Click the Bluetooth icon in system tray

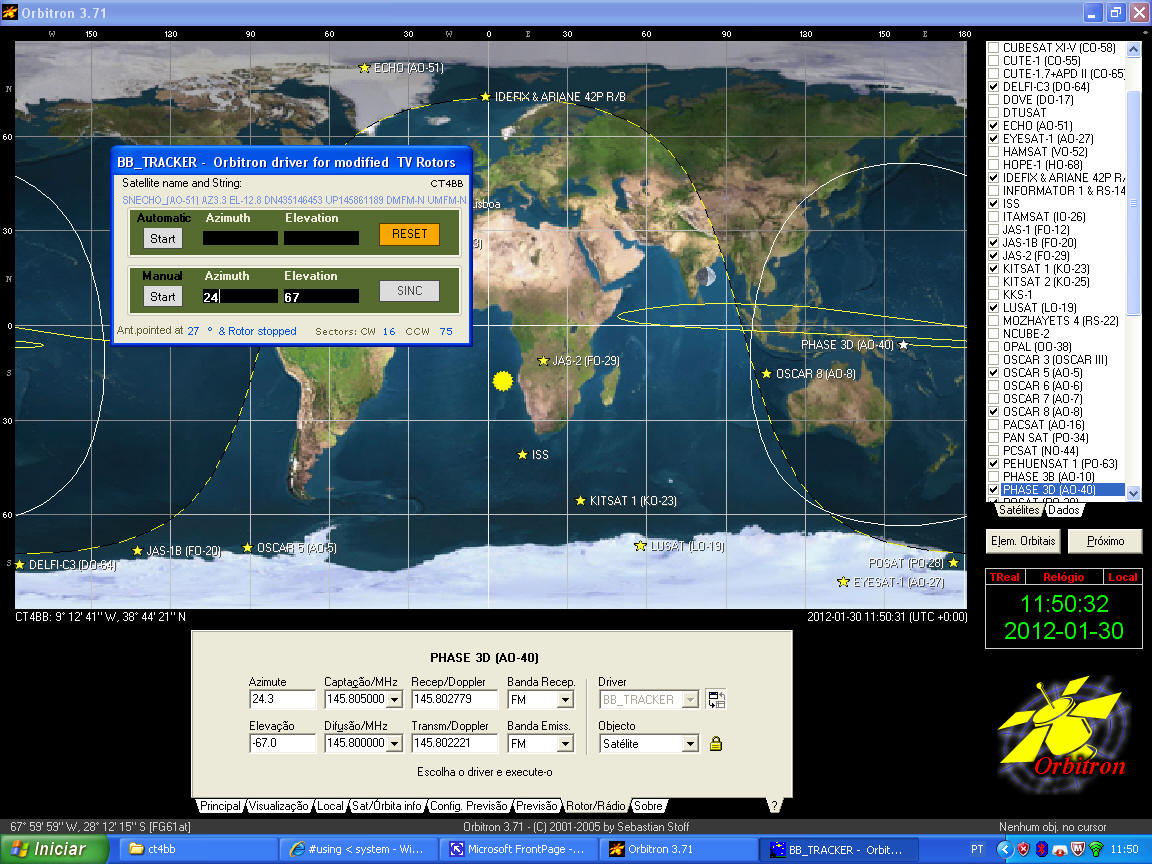(x=1041, y=849)
